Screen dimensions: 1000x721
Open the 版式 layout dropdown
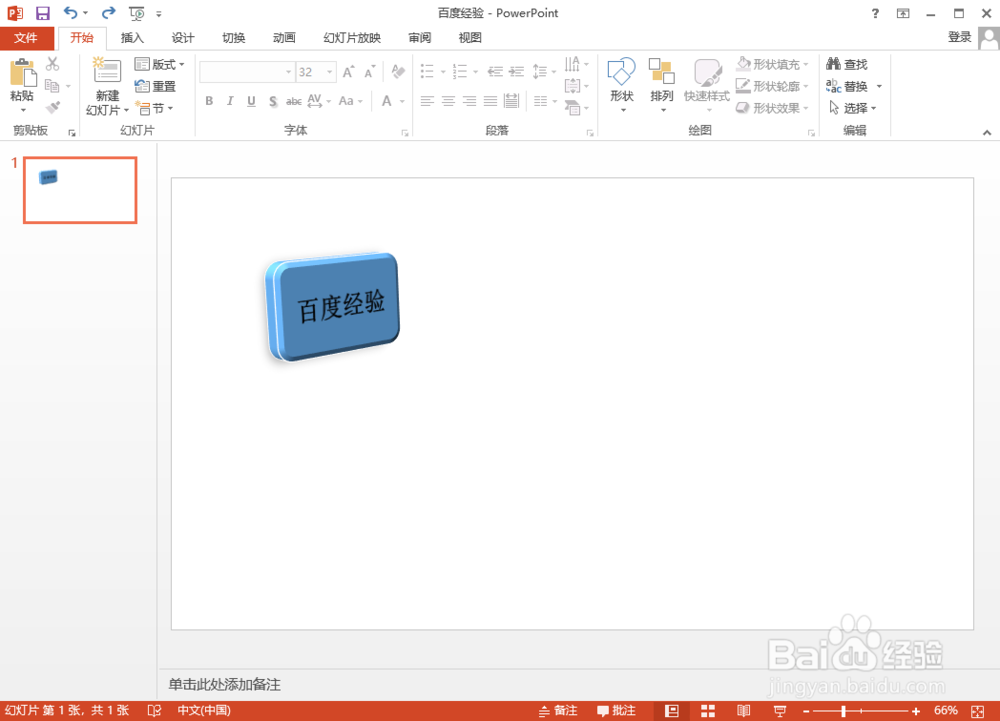159,64
